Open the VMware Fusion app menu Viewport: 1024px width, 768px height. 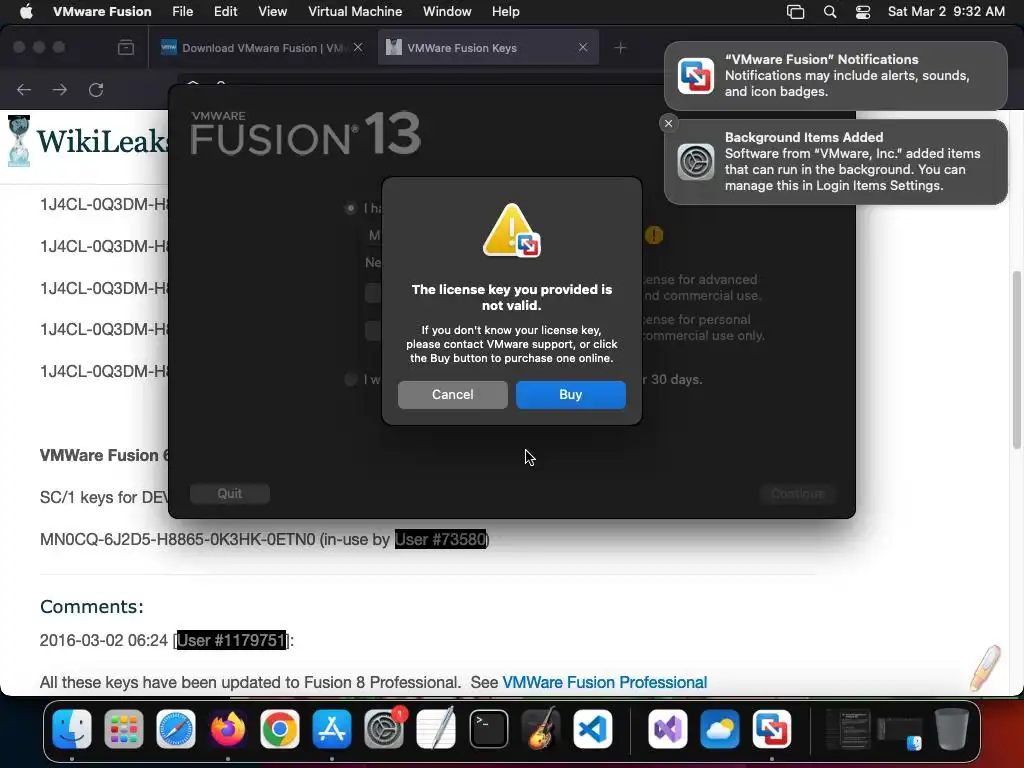102,12
